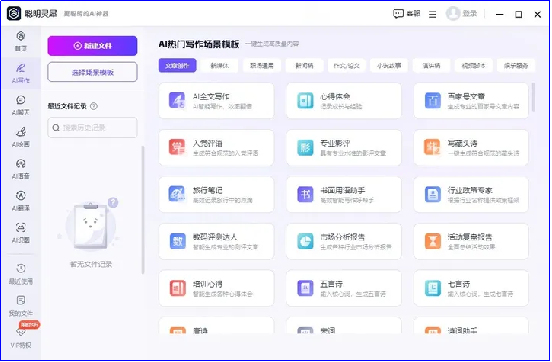The image size is (552, 362).
Task: Switch to the 视频脚本 tab
Action: pos(473,65)
